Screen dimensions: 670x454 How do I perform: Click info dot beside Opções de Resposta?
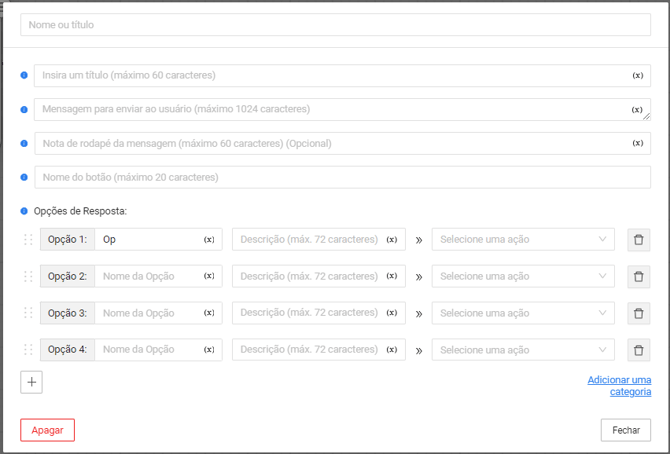[x=25, y=211]
